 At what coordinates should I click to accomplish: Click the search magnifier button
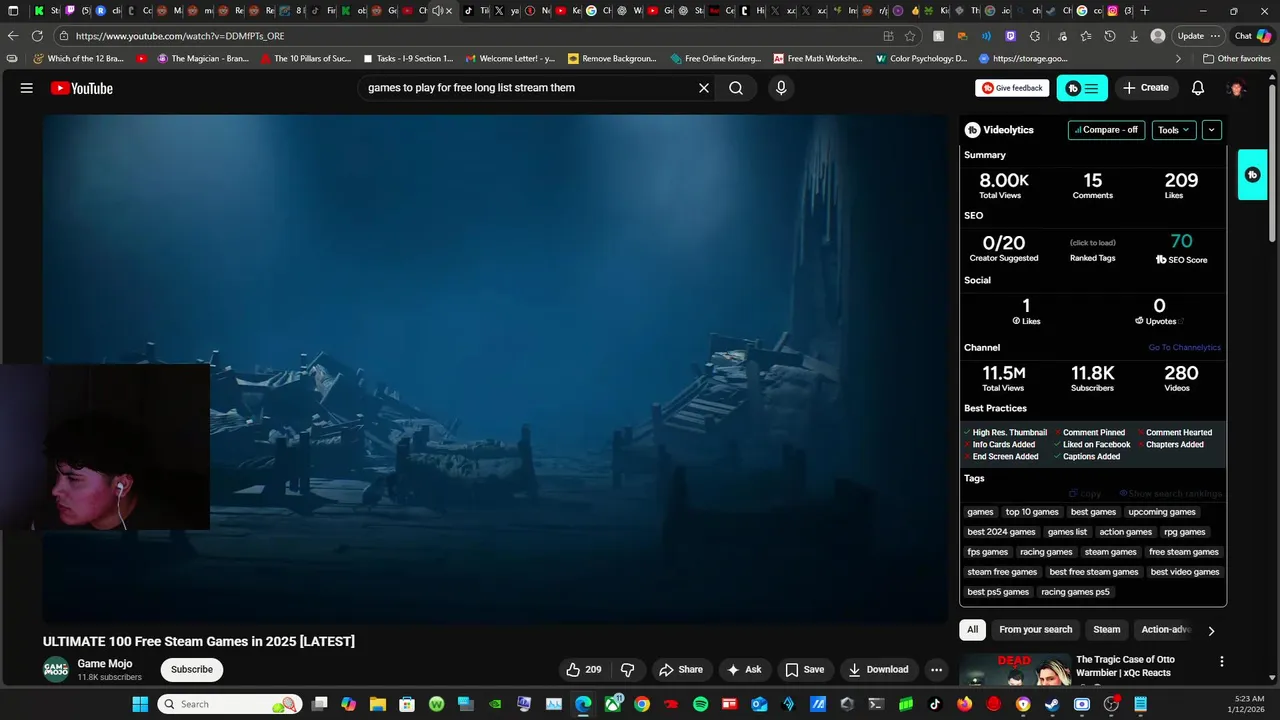pos(736,88)
